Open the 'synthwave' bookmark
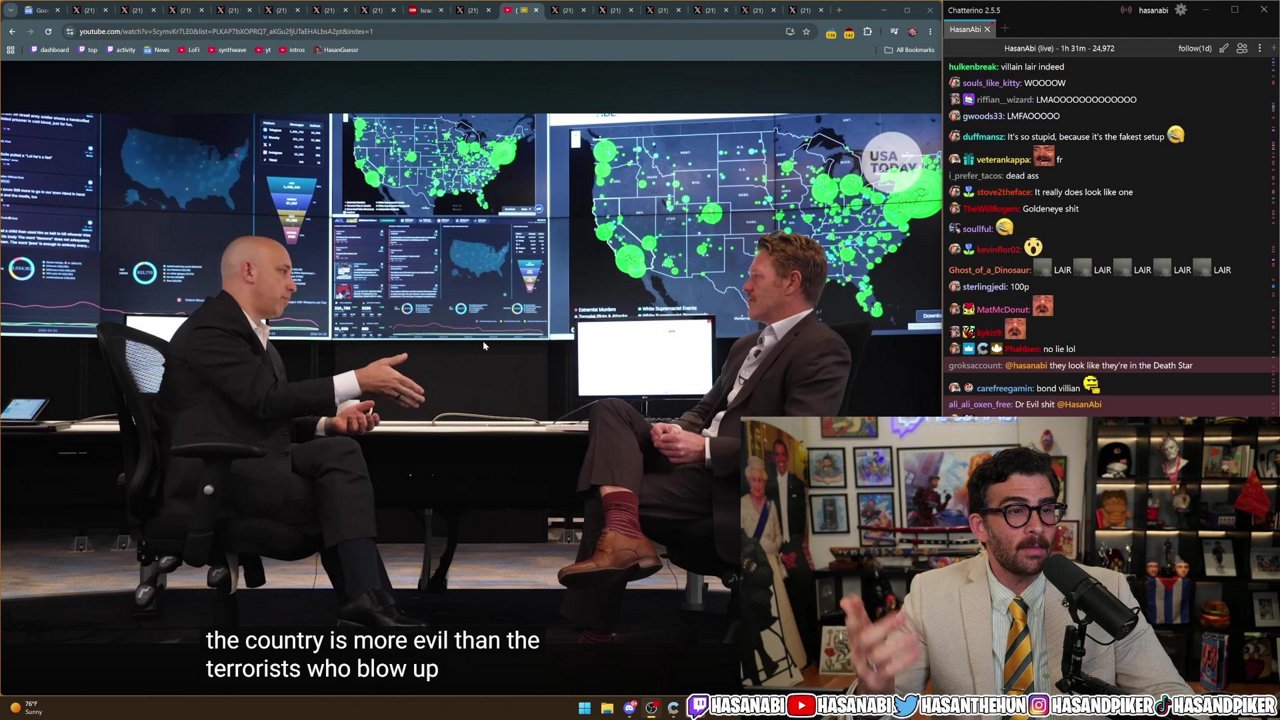This screenshot has height=720, width=1280. click(228, 50)
